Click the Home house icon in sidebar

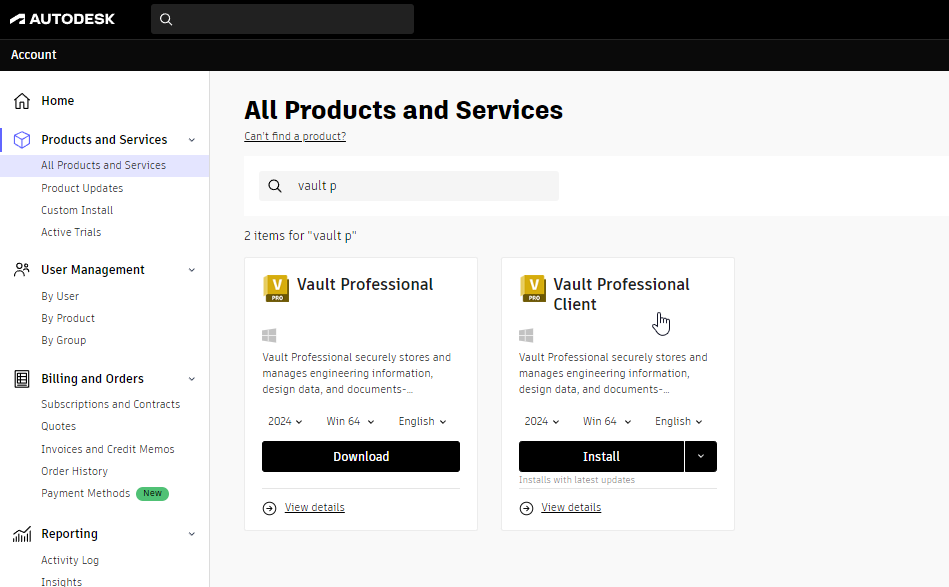point(22,101)
